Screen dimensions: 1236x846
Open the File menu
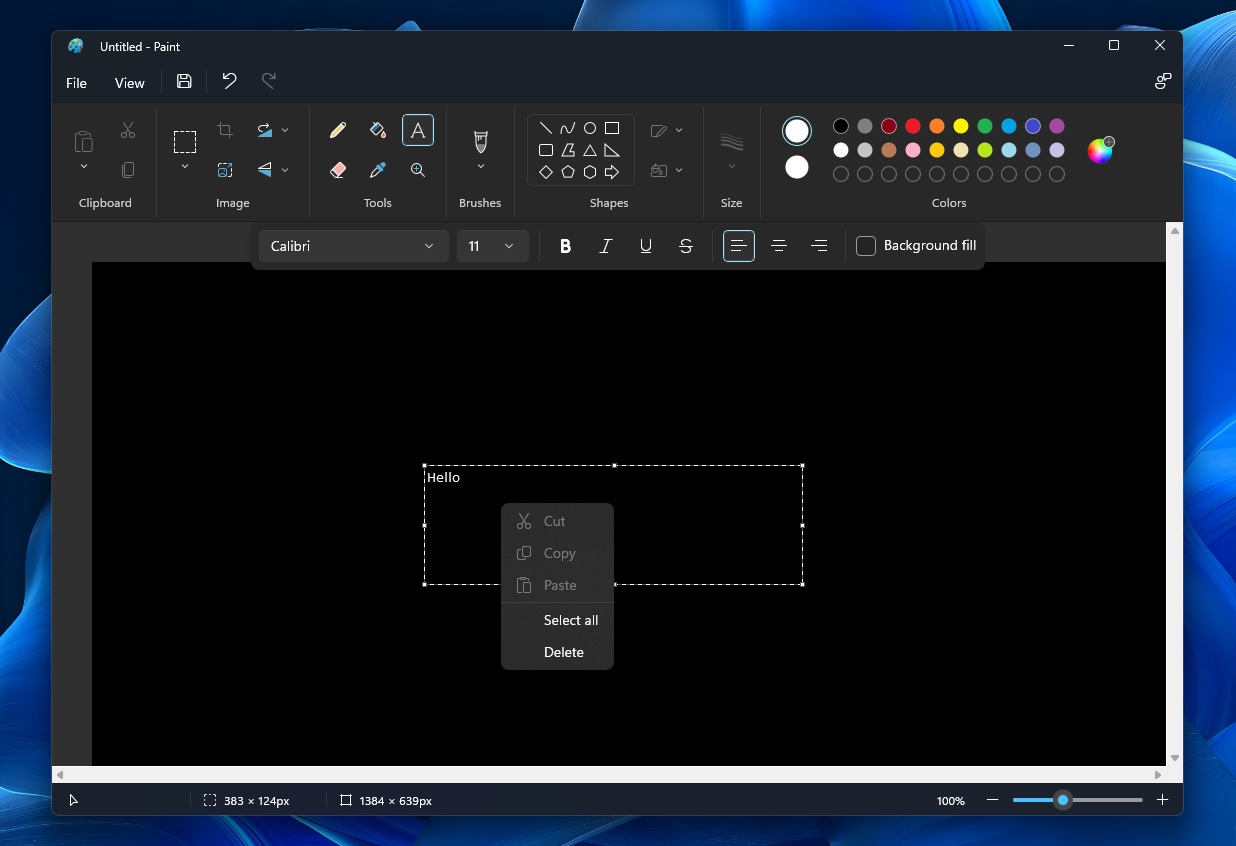point(76,83)
